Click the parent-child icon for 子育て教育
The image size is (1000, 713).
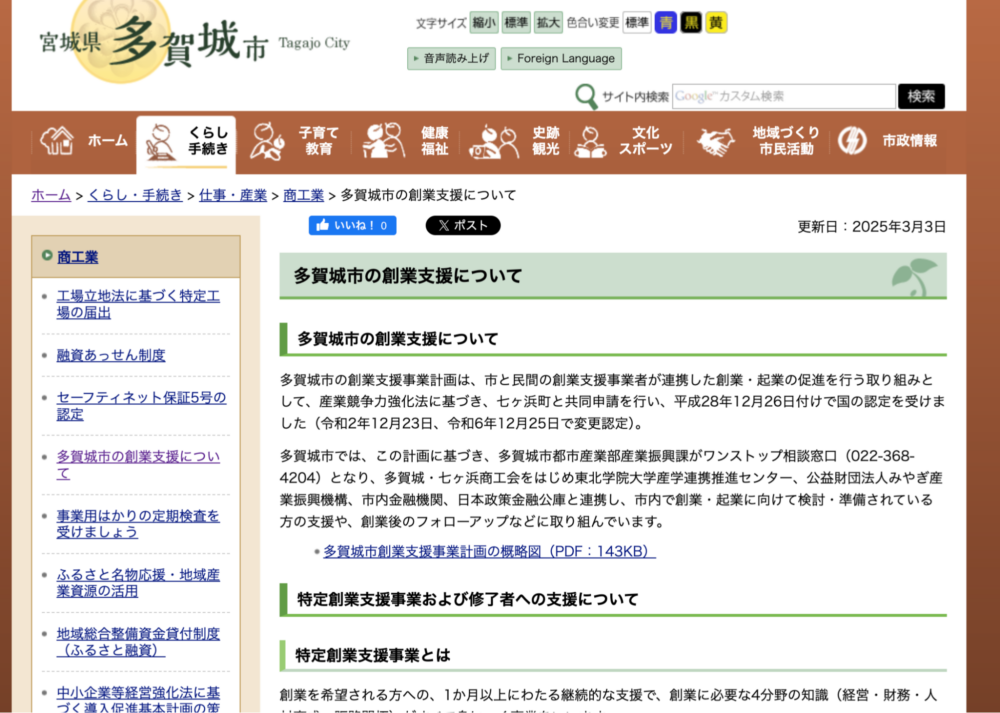267,140
